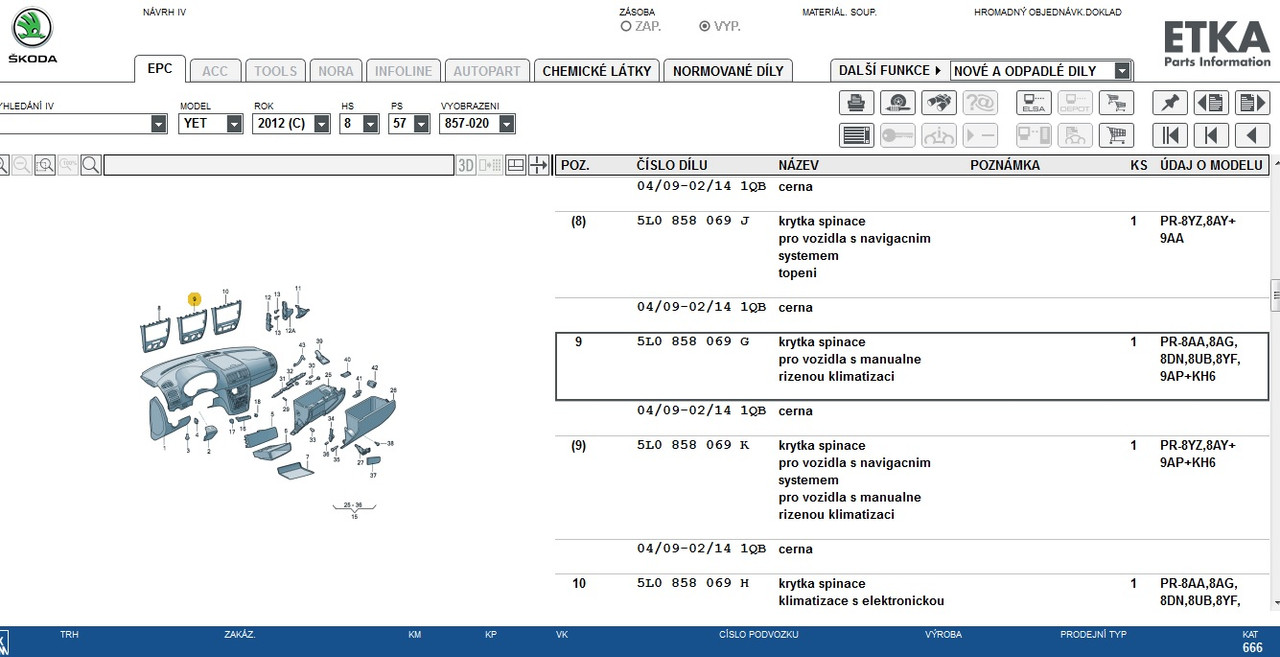The height and width of the screenshot is (657, 1280).
Task: Click the POZ. column header
Action: 575,165
